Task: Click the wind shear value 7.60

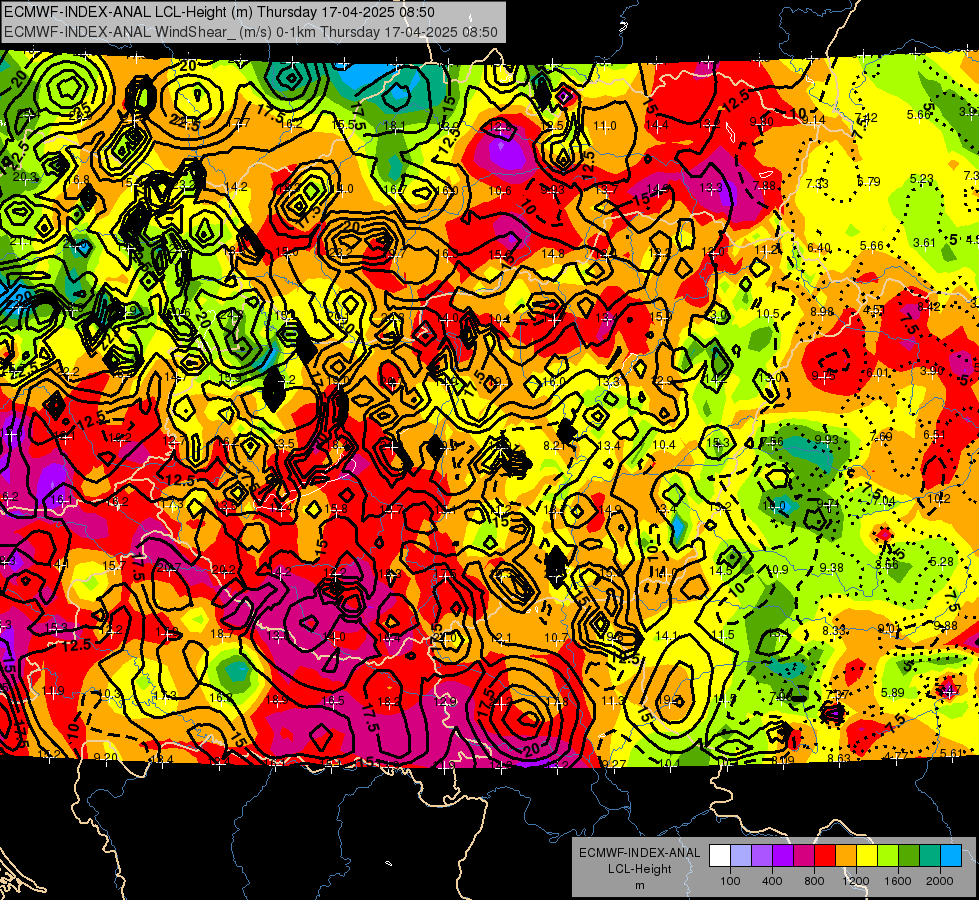Action: click(881, 436)
